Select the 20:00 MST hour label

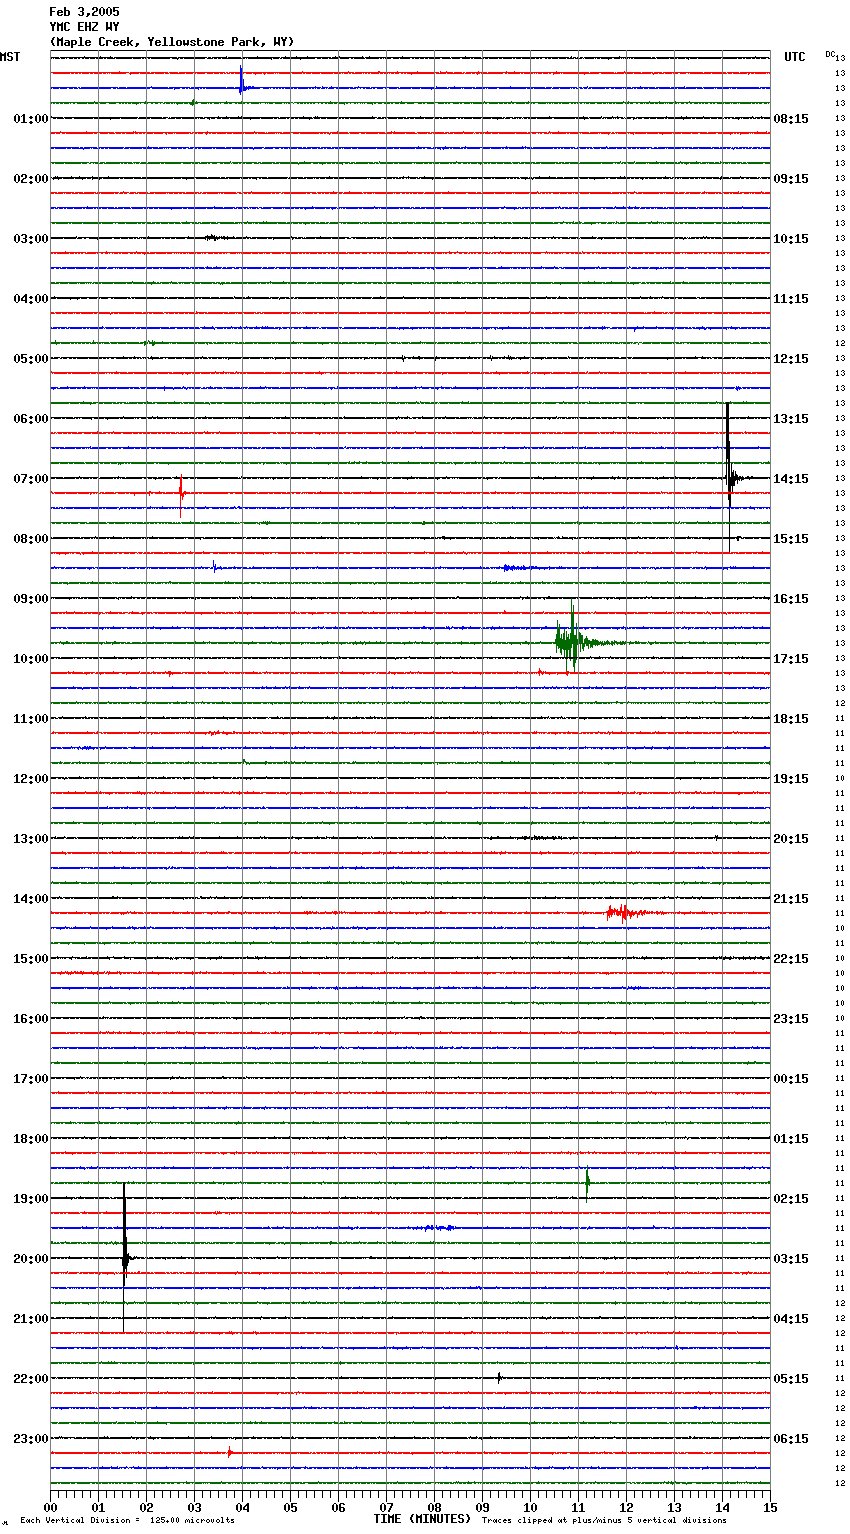(31, 1259)
